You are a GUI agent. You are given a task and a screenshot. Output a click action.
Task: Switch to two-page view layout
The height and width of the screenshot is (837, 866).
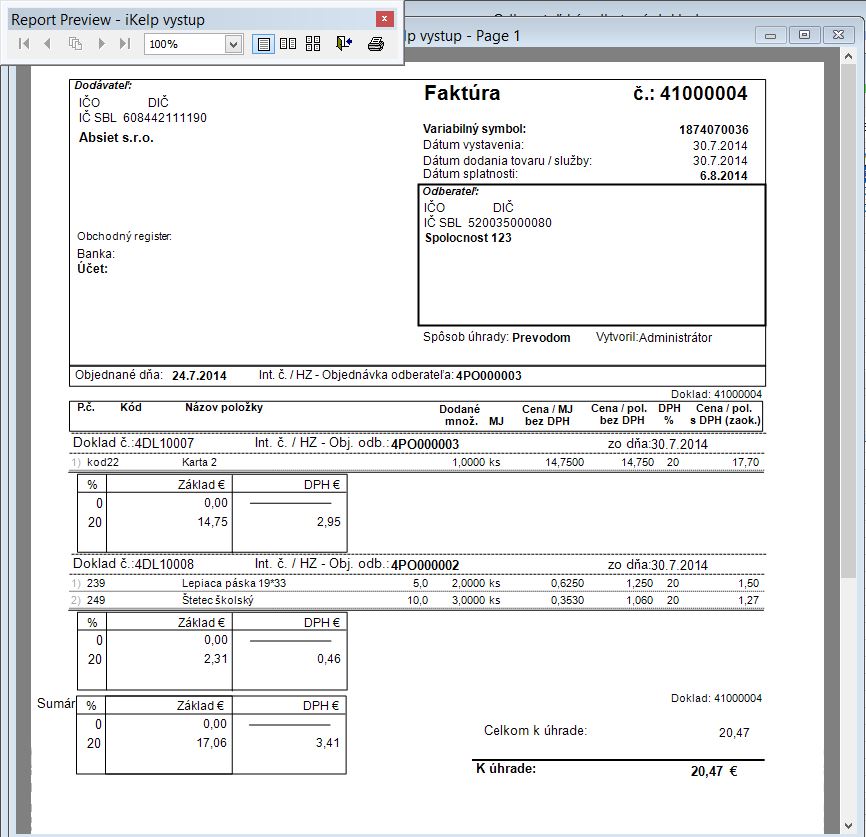(288, 44)
